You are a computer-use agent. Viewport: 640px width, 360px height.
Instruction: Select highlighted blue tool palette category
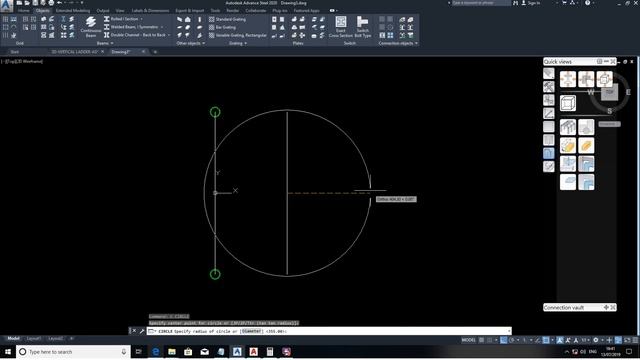click(x=549, y=153)
